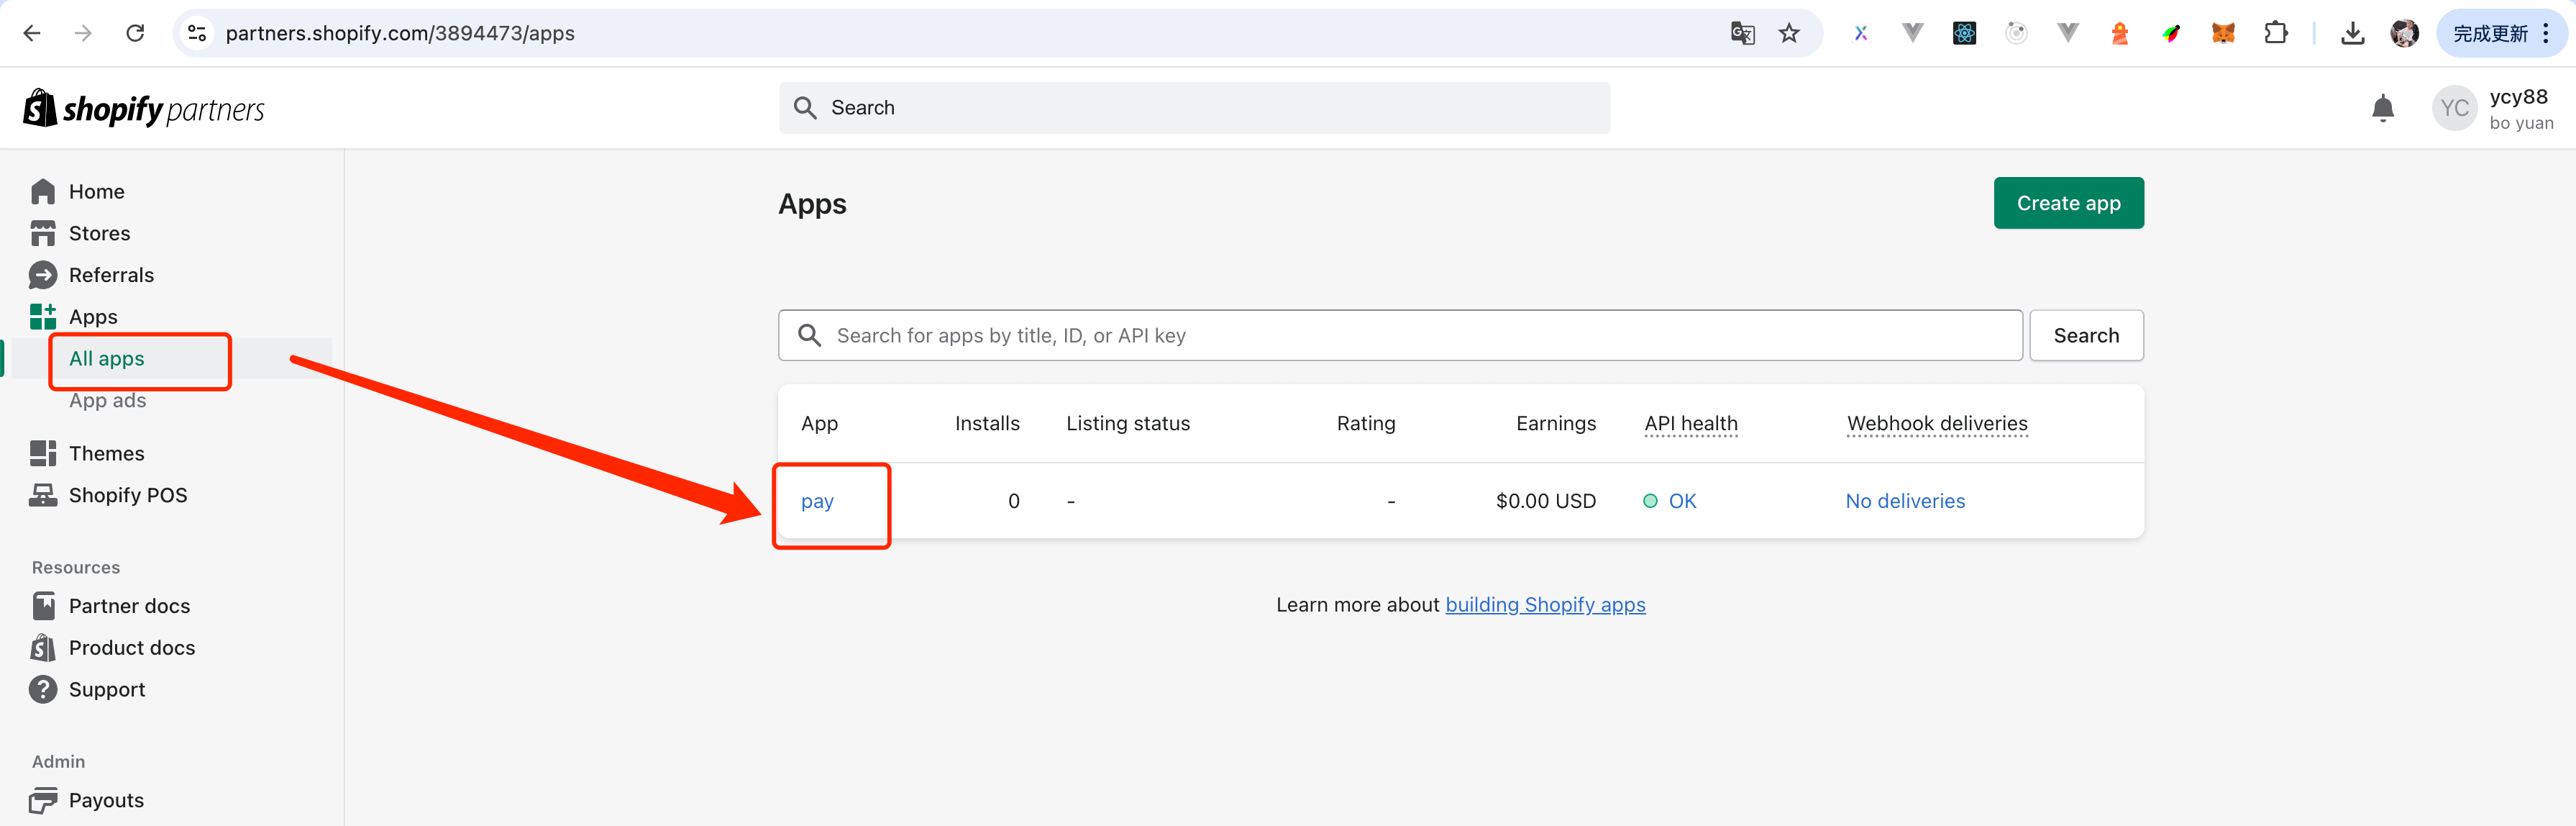Click the Create app button
Screen dimensions: 2576x826
2068,203
